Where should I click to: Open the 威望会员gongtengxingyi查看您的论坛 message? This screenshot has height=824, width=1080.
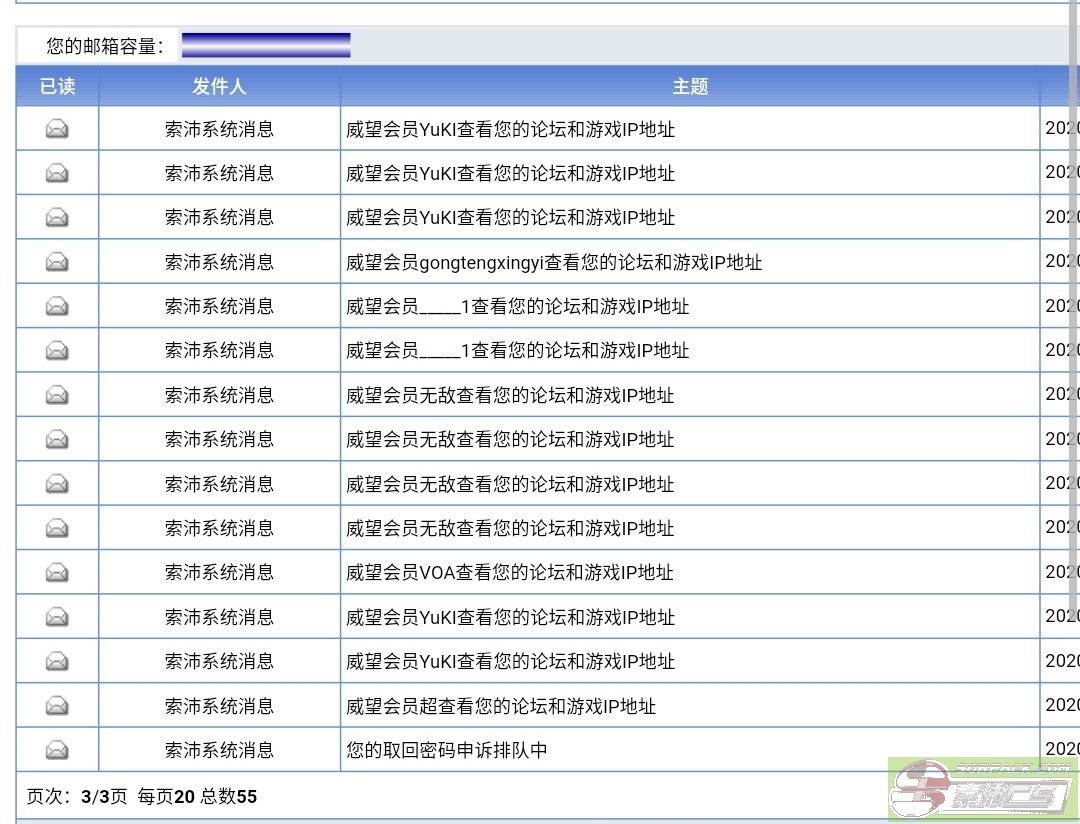(x=554, y=263)
